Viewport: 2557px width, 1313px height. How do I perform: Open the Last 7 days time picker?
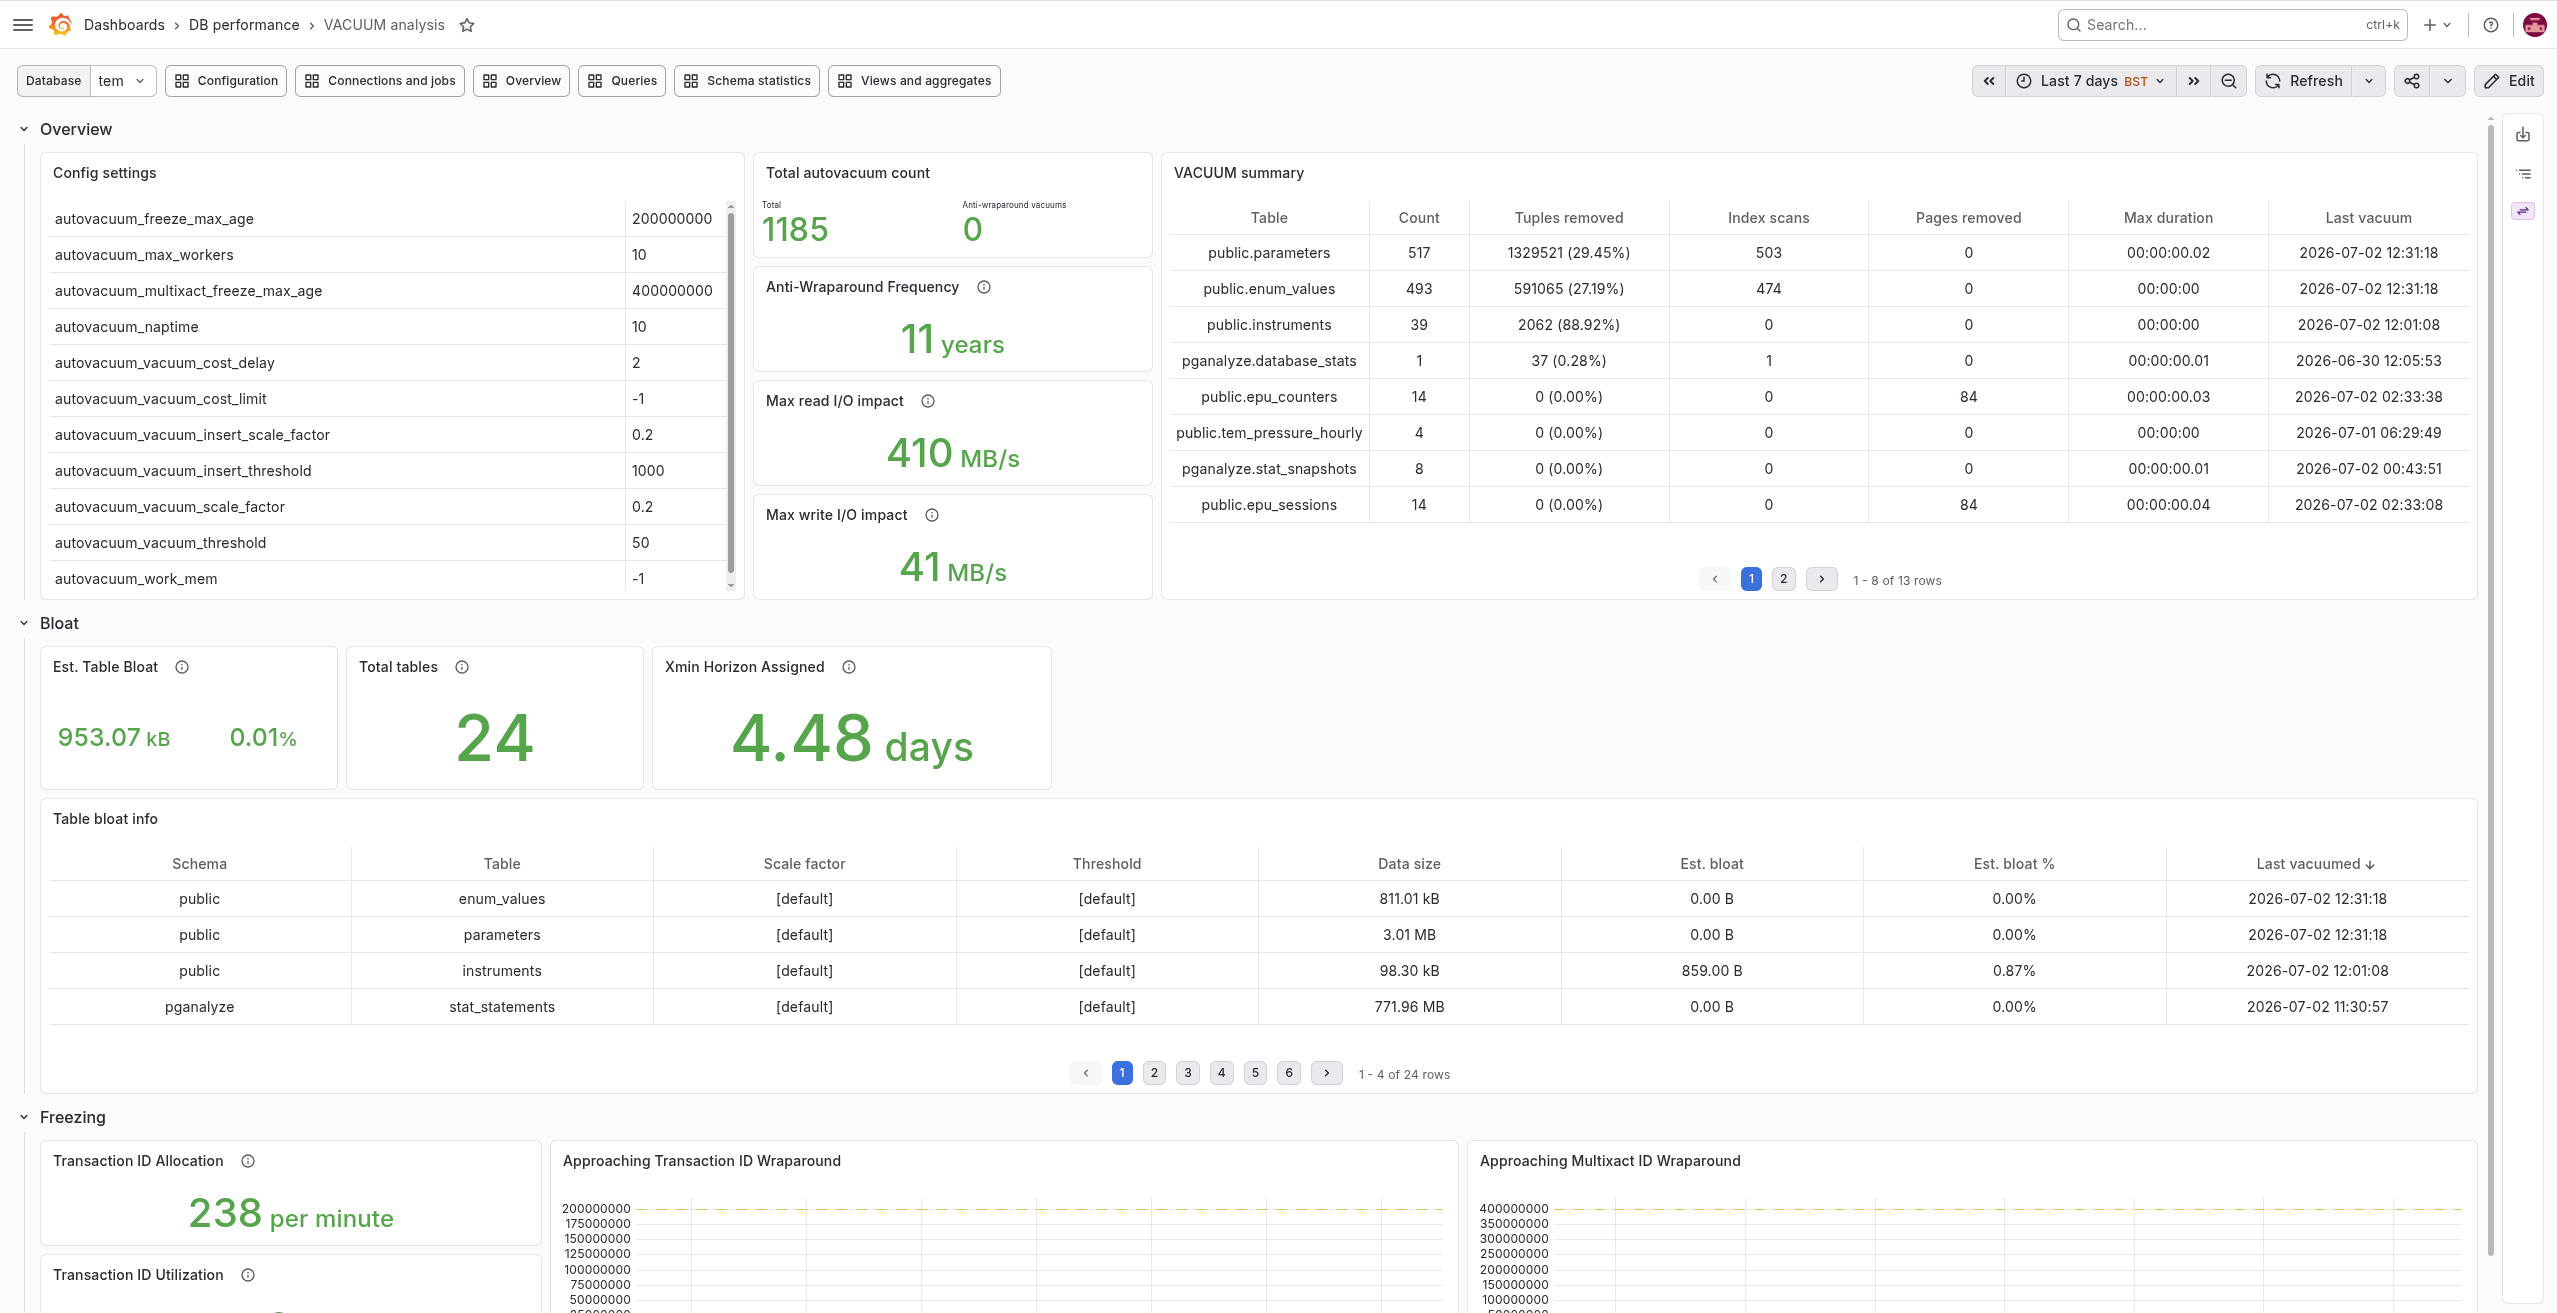[x=2091, y=81]
